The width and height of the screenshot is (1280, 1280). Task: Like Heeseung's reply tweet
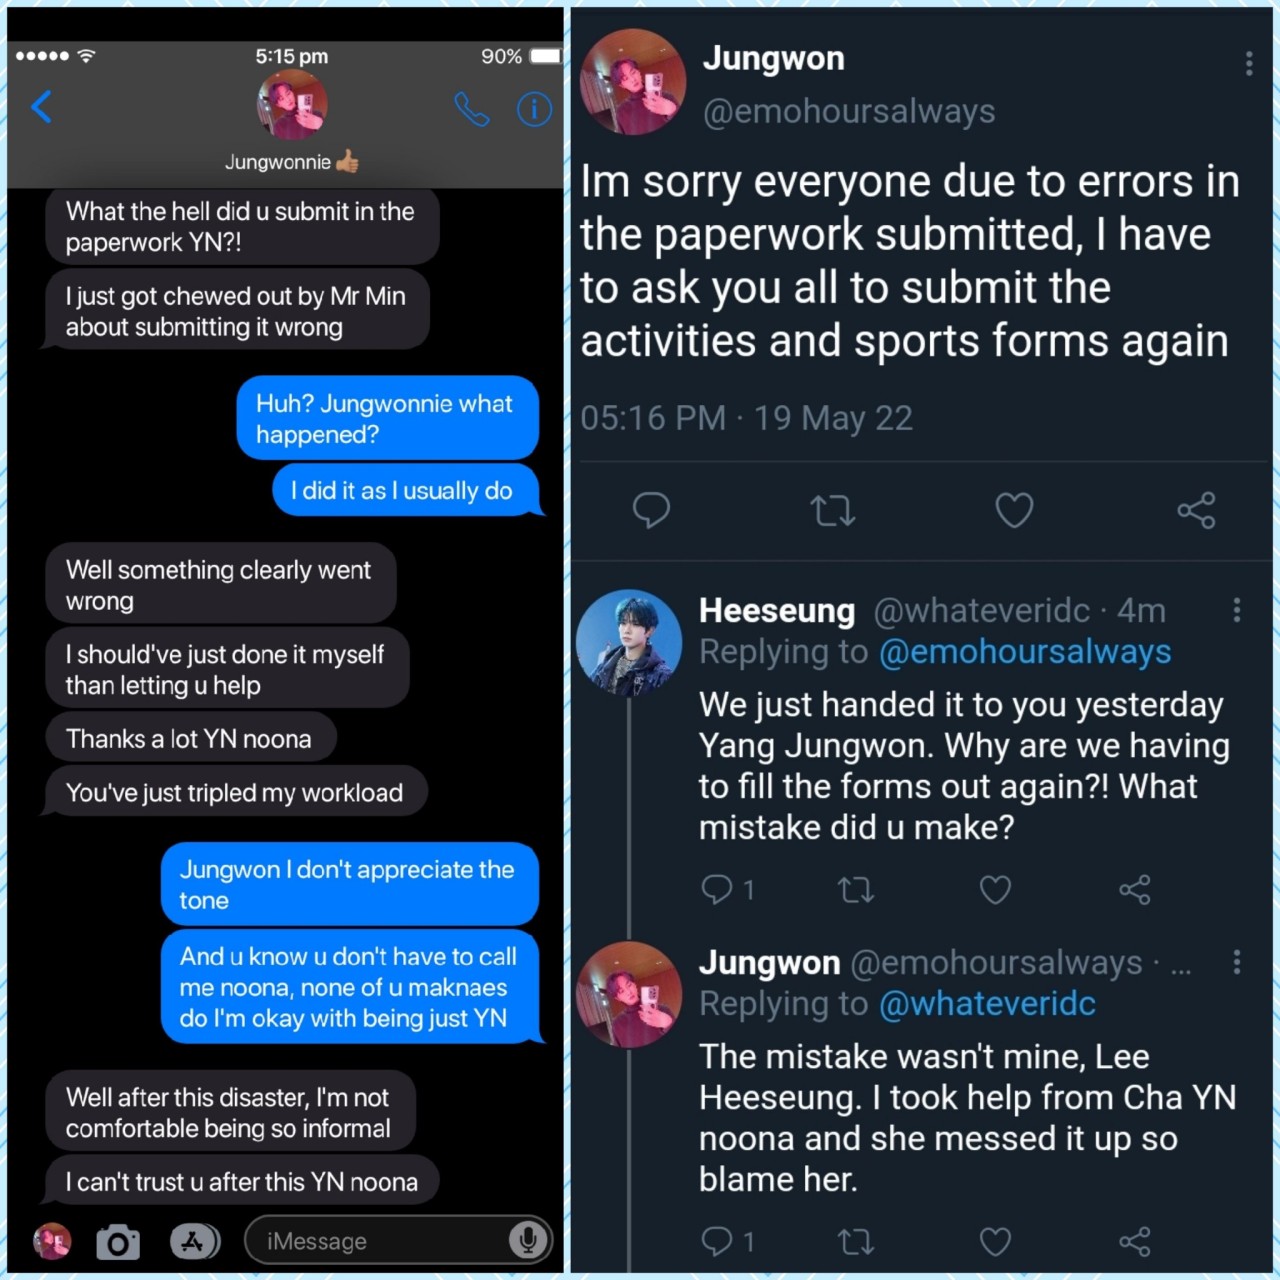(x=995, y=889)
